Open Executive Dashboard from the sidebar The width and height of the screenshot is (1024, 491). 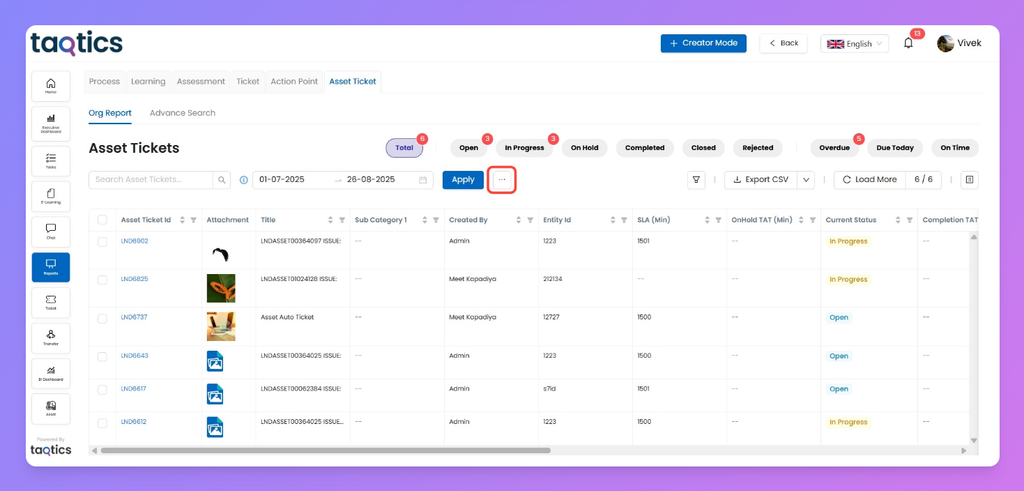(x=50, y=122)
